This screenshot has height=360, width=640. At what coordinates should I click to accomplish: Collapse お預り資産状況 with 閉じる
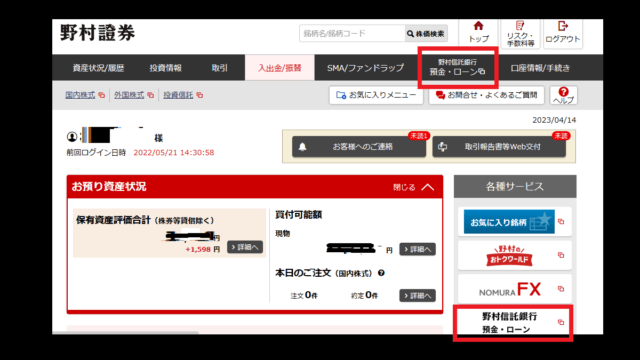pos(413,187)
